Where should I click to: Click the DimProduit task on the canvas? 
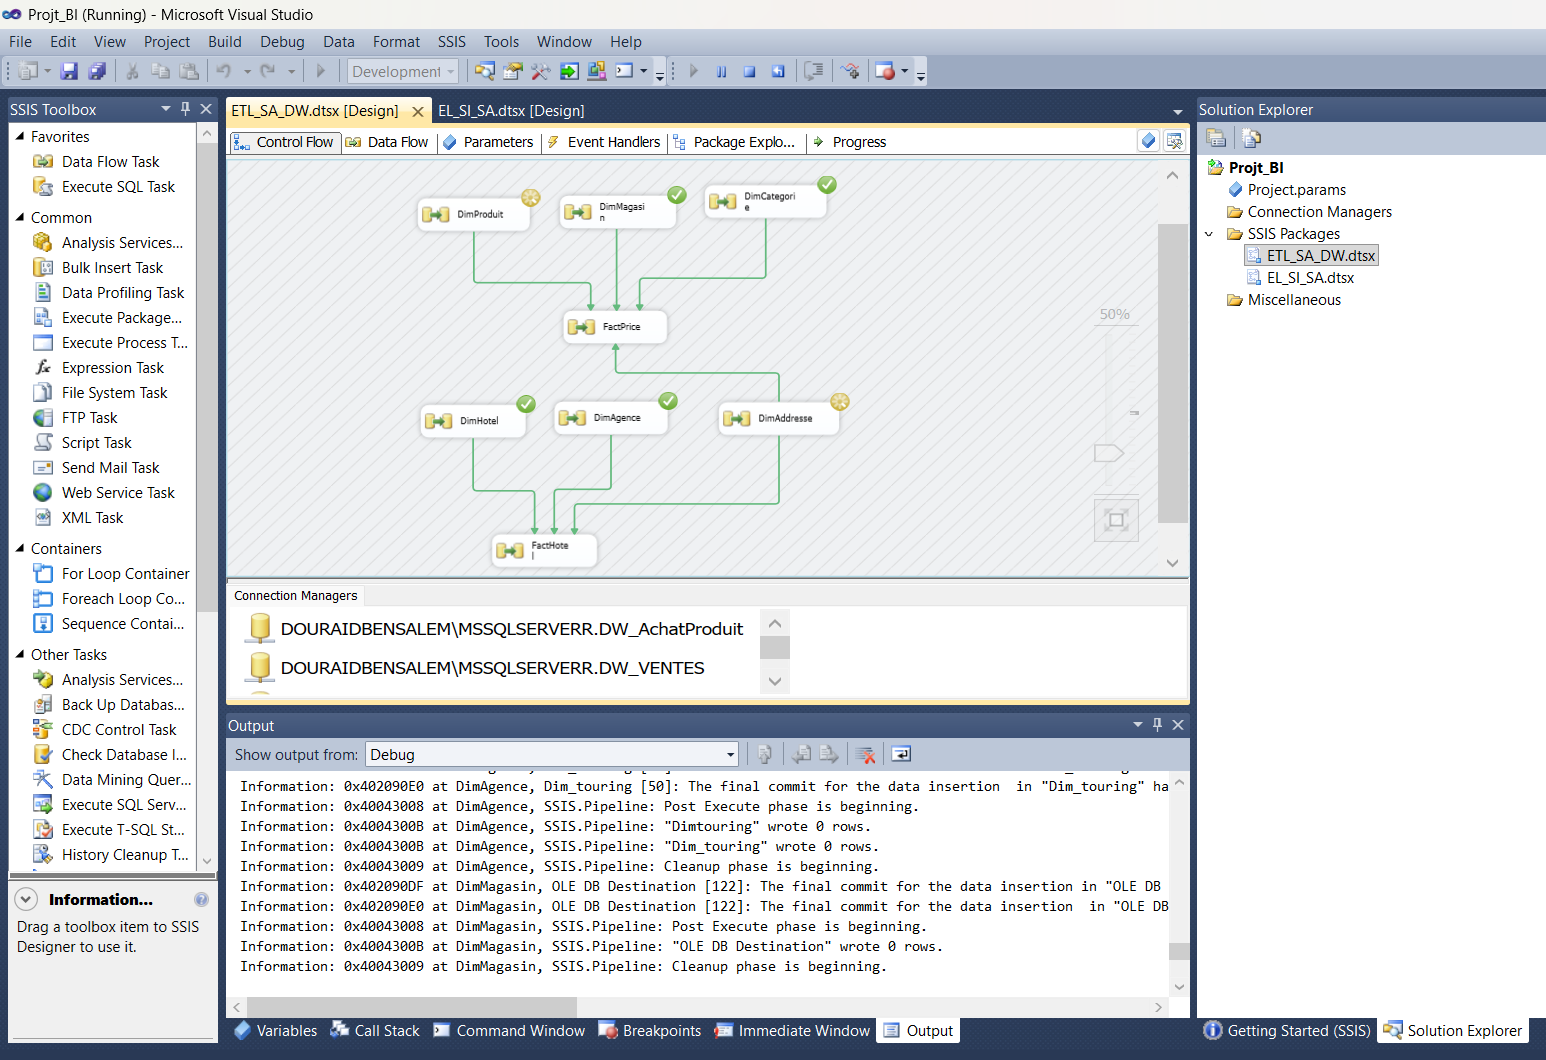(x=474, y=214)
